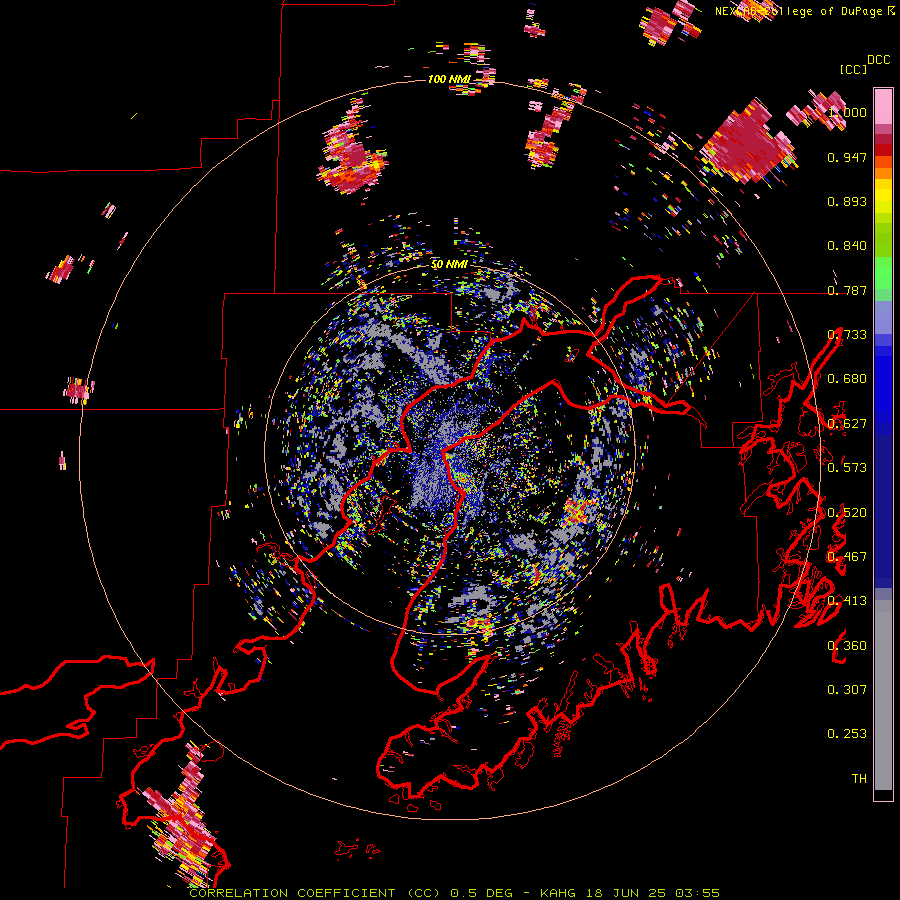Click the KAHG radar site identifier
The width and height of the screenshot is (900, 900).
click(x=558, y=893)
